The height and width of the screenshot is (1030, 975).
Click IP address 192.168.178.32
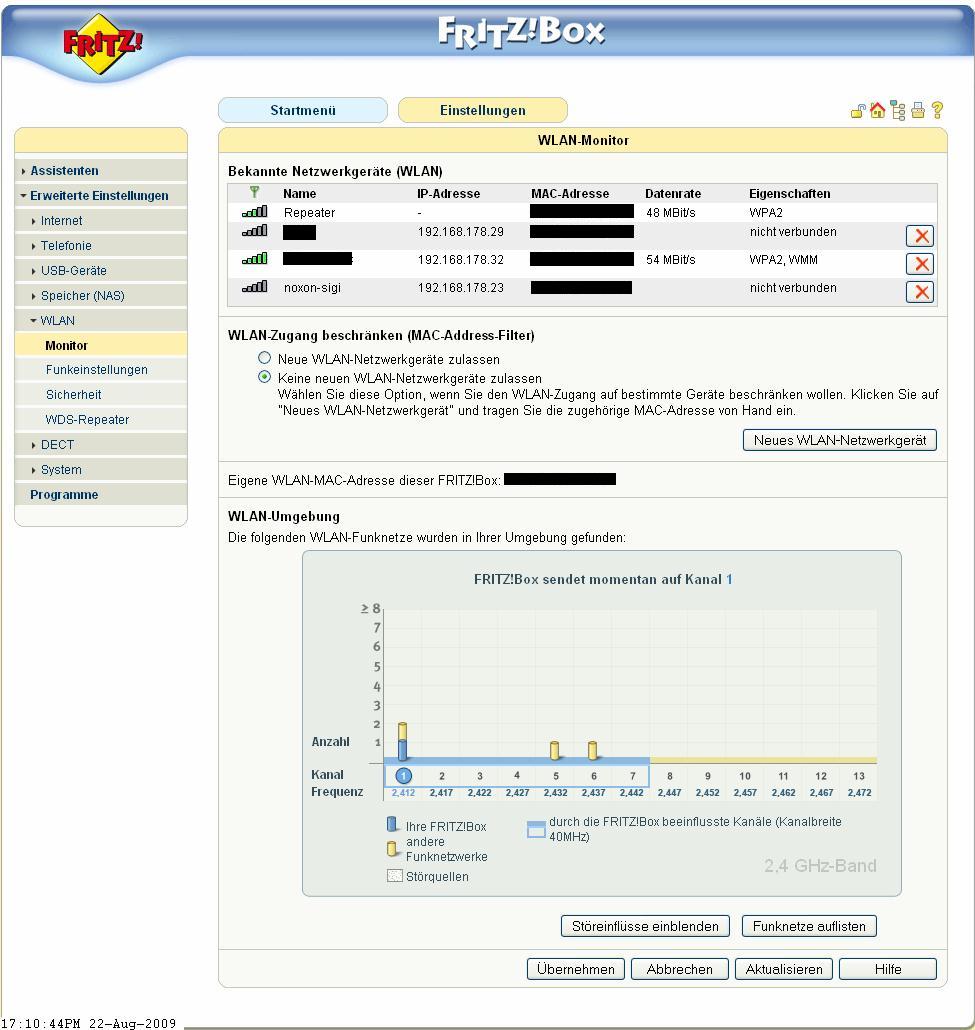461,260
